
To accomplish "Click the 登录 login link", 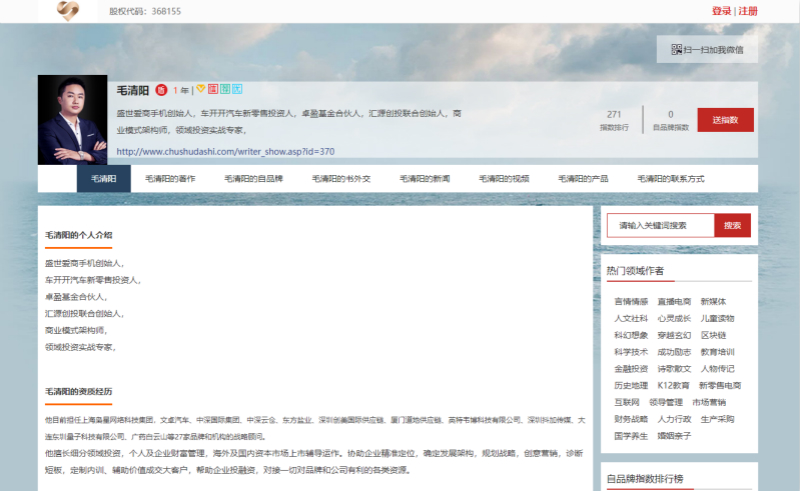I will click(x=721, y=11).
